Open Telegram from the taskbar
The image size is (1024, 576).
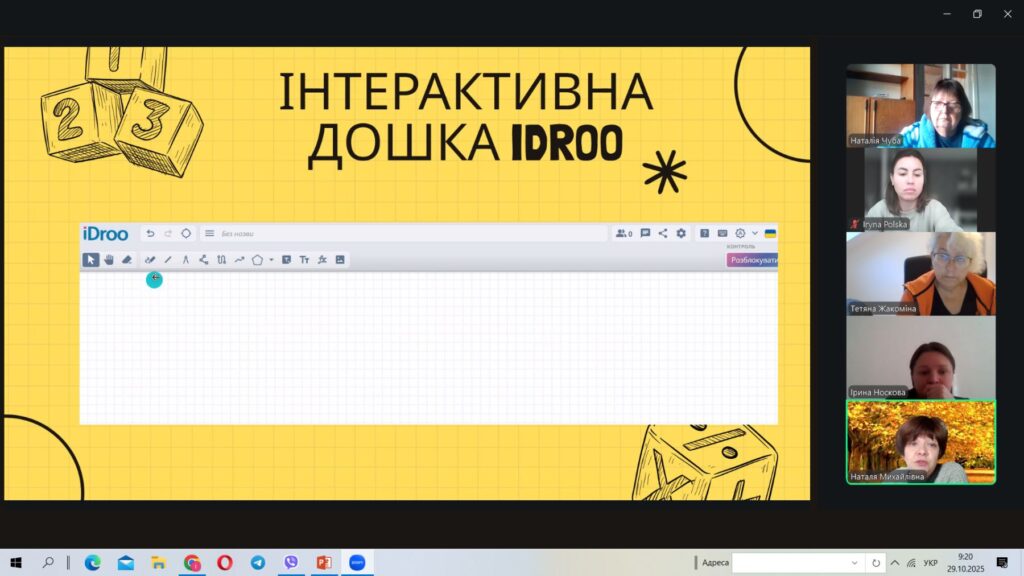point(258,563)
